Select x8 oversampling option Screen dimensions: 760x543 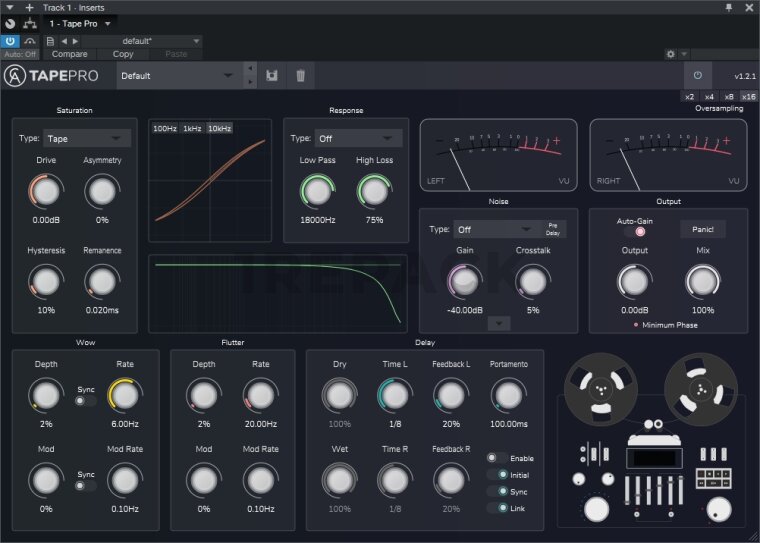pos(728,96)
